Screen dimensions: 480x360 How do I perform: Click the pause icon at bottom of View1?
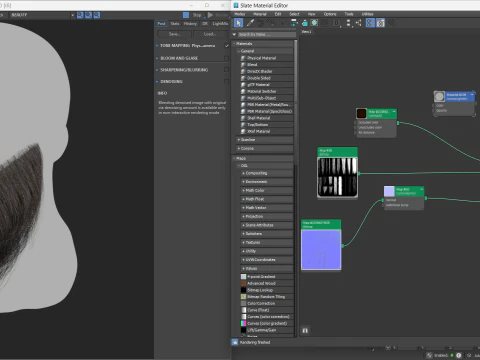(x=305, y=330)
